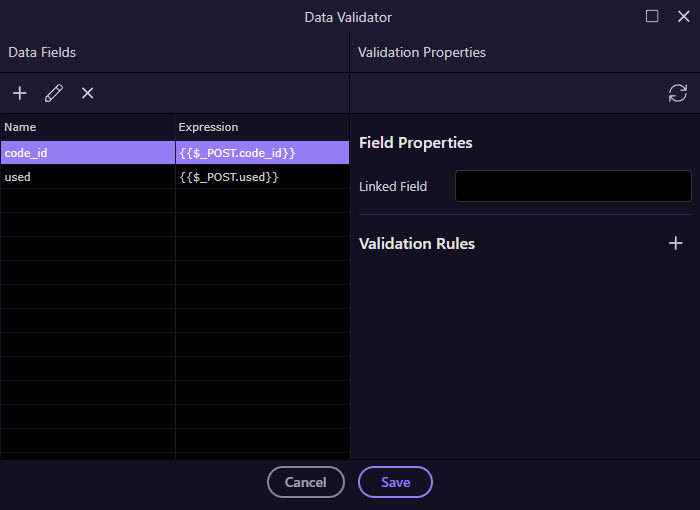Image resolution: width=700 pixels, height=510 pixels.
Task: Sort by the Expression column header
Action: 262,127
